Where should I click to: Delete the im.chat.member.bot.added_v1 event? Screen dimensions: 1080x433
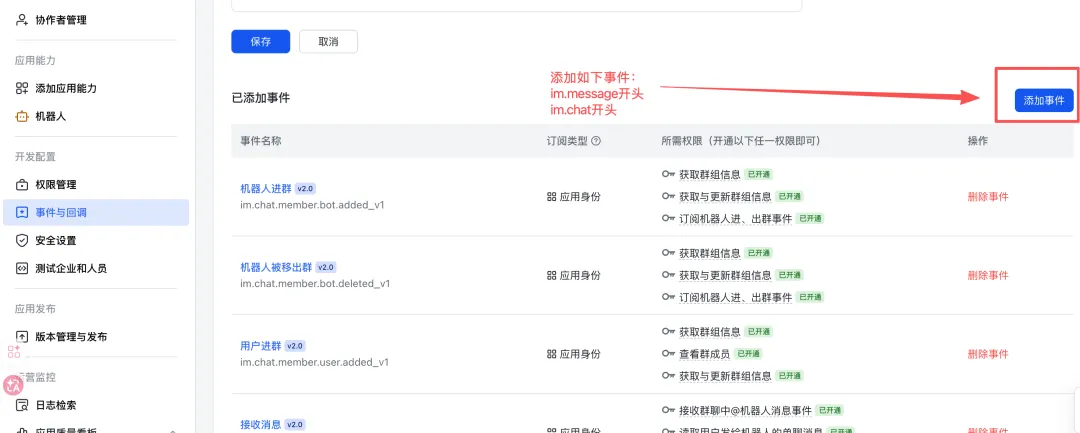click(x=988, y=197)
